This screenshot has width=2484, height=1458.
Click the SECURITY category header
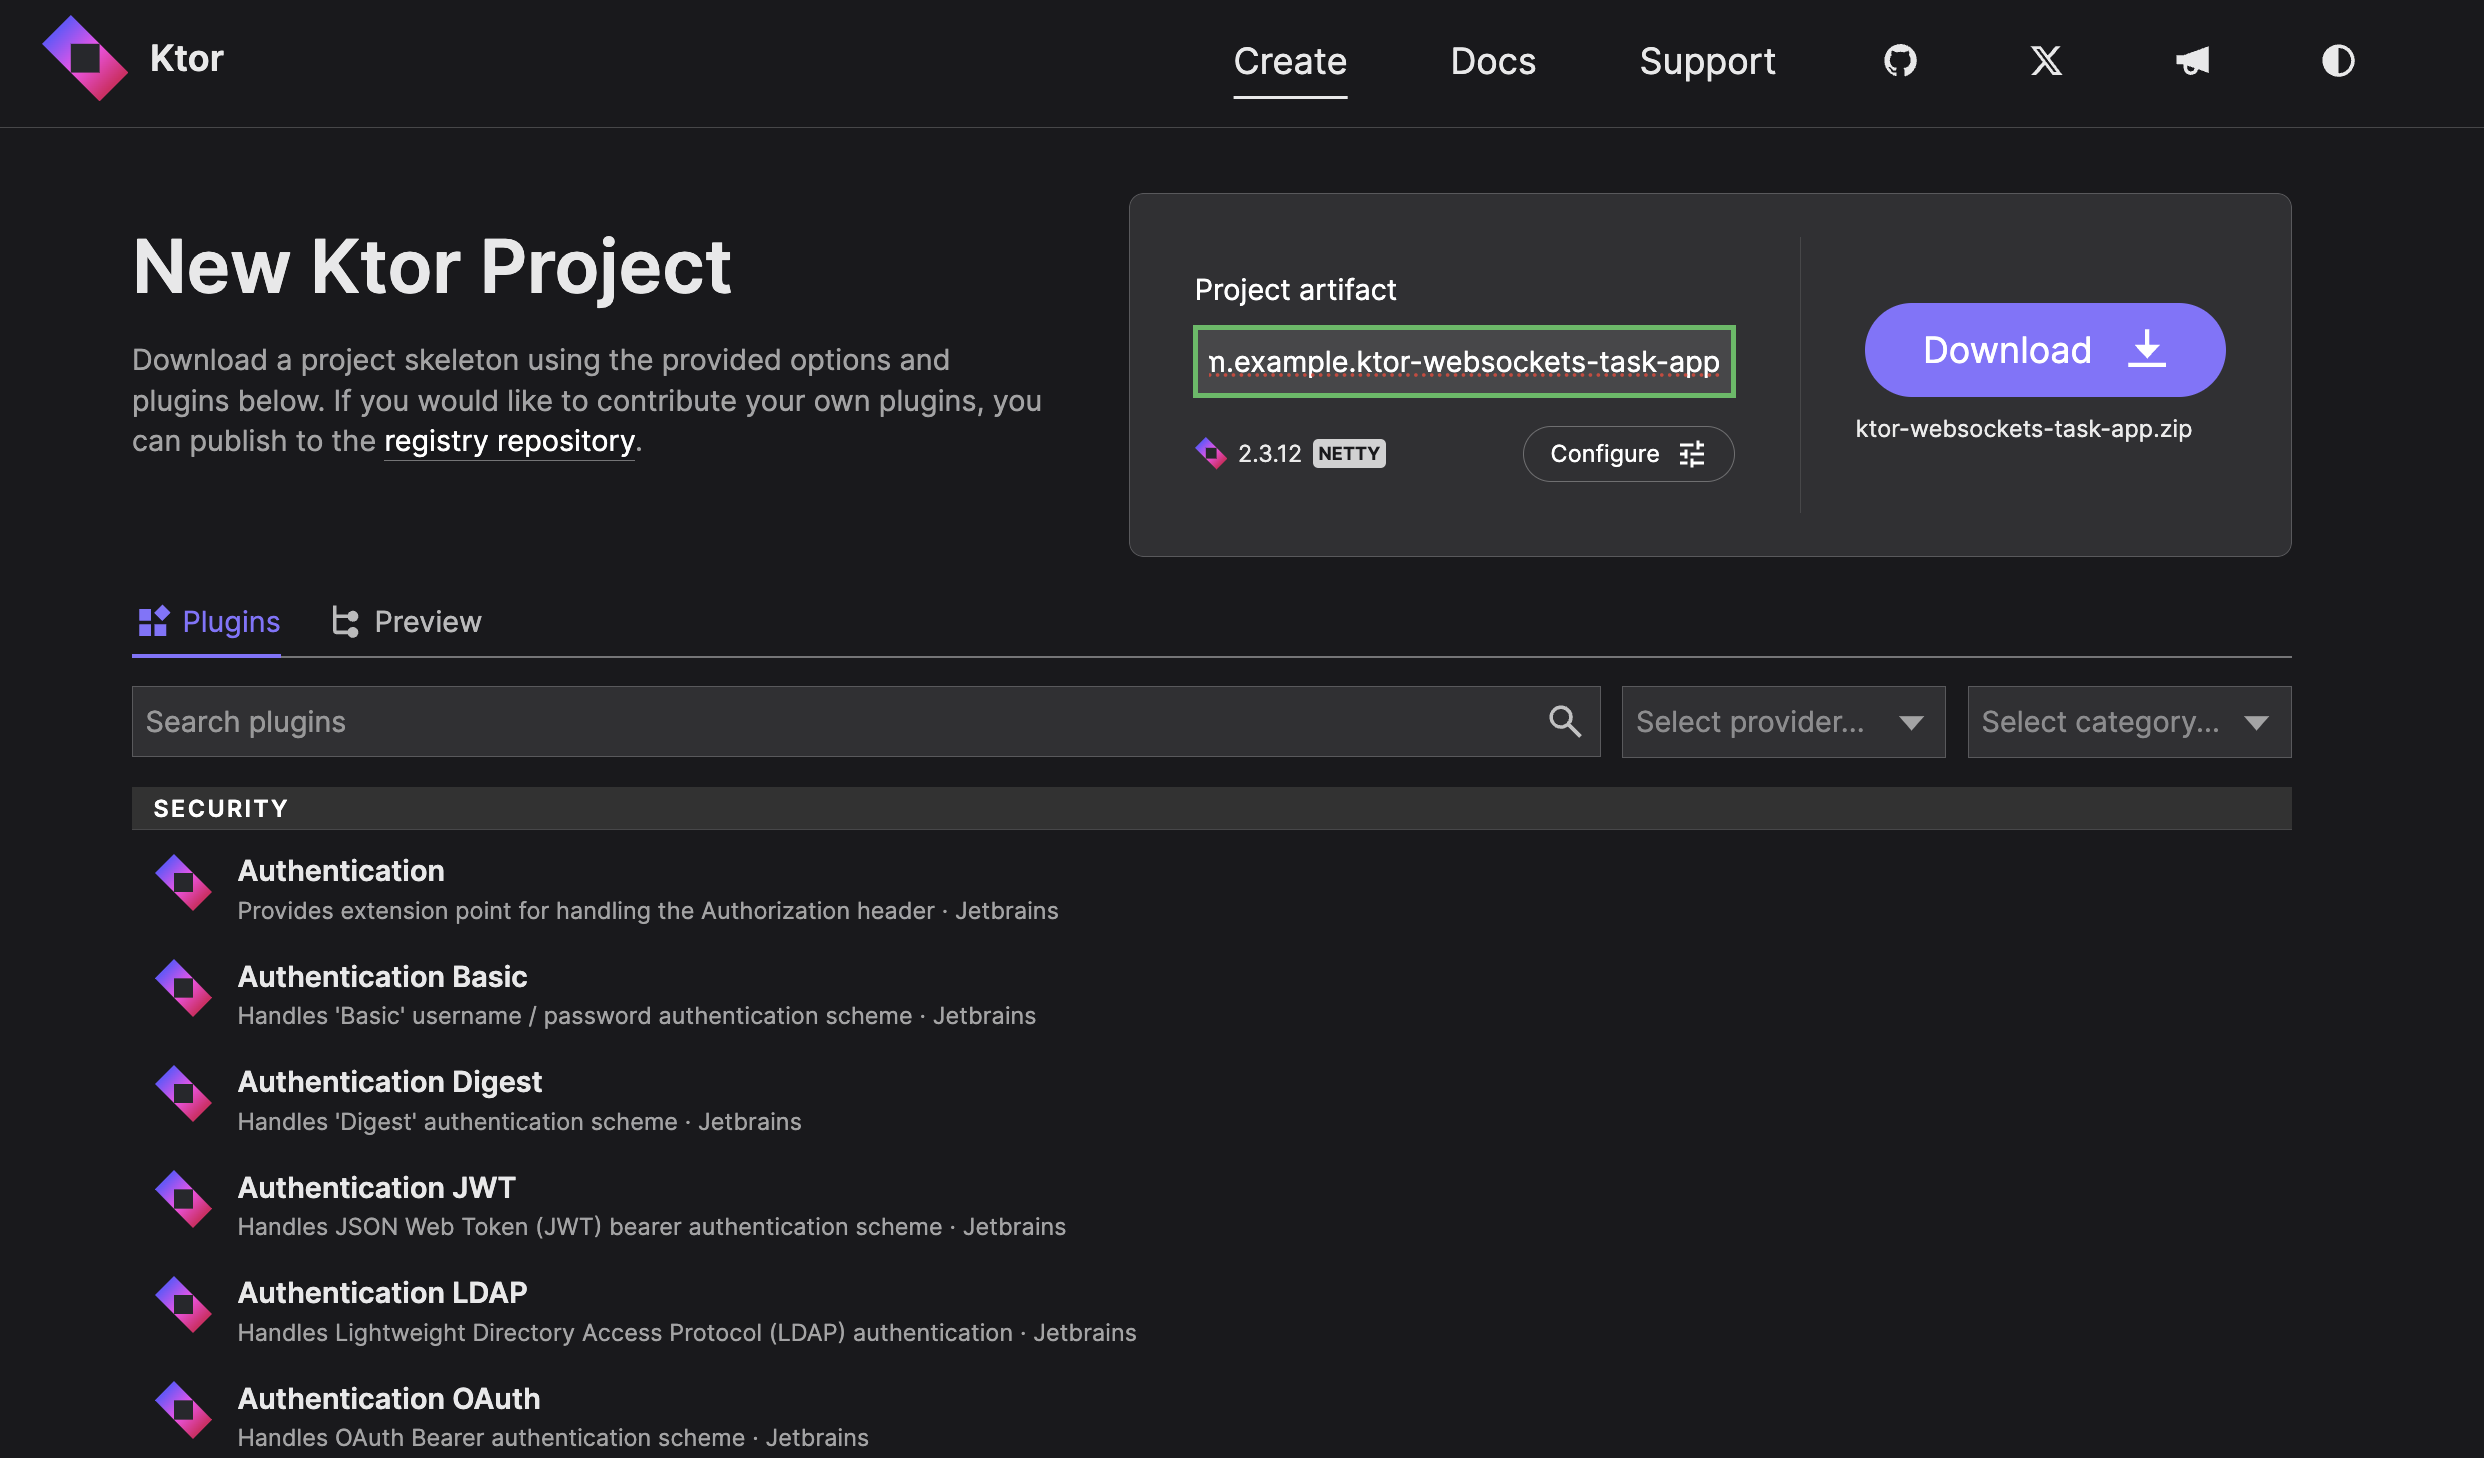point(1212,808)
